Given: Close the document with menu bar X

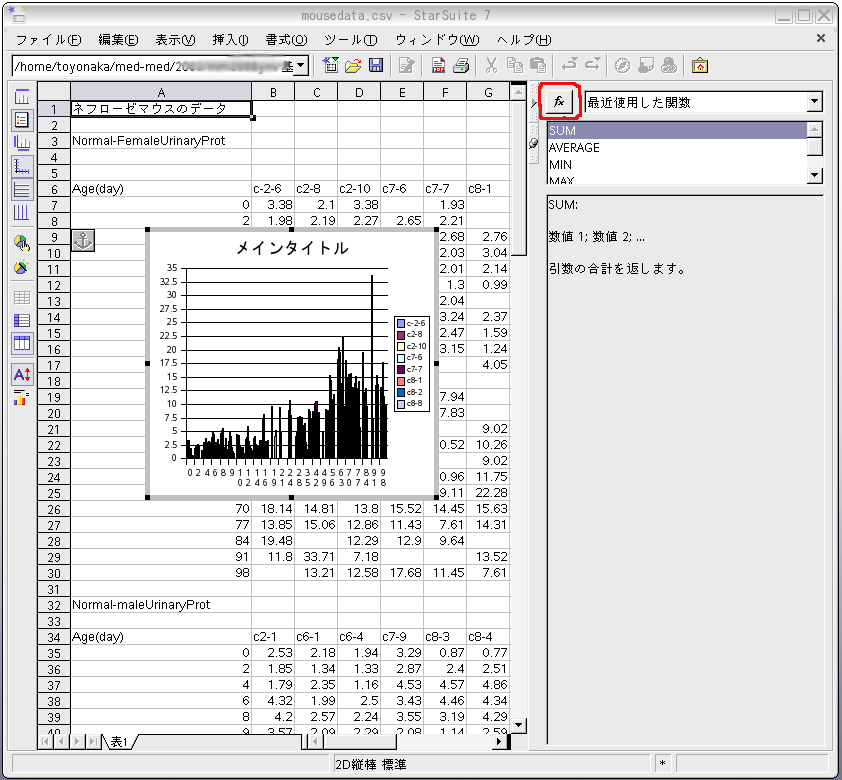Looking at the screenshot, I should tap(821, 38).
